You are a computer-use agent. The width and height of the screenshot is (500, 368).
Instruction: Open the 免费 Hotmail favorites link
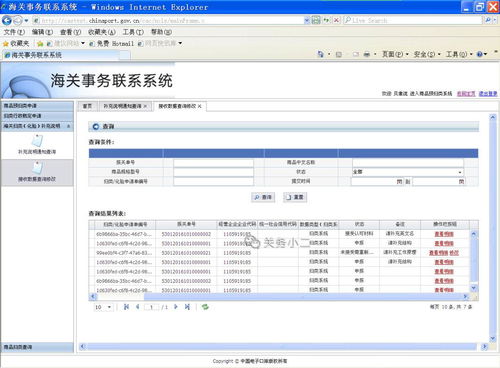[113, 43]
